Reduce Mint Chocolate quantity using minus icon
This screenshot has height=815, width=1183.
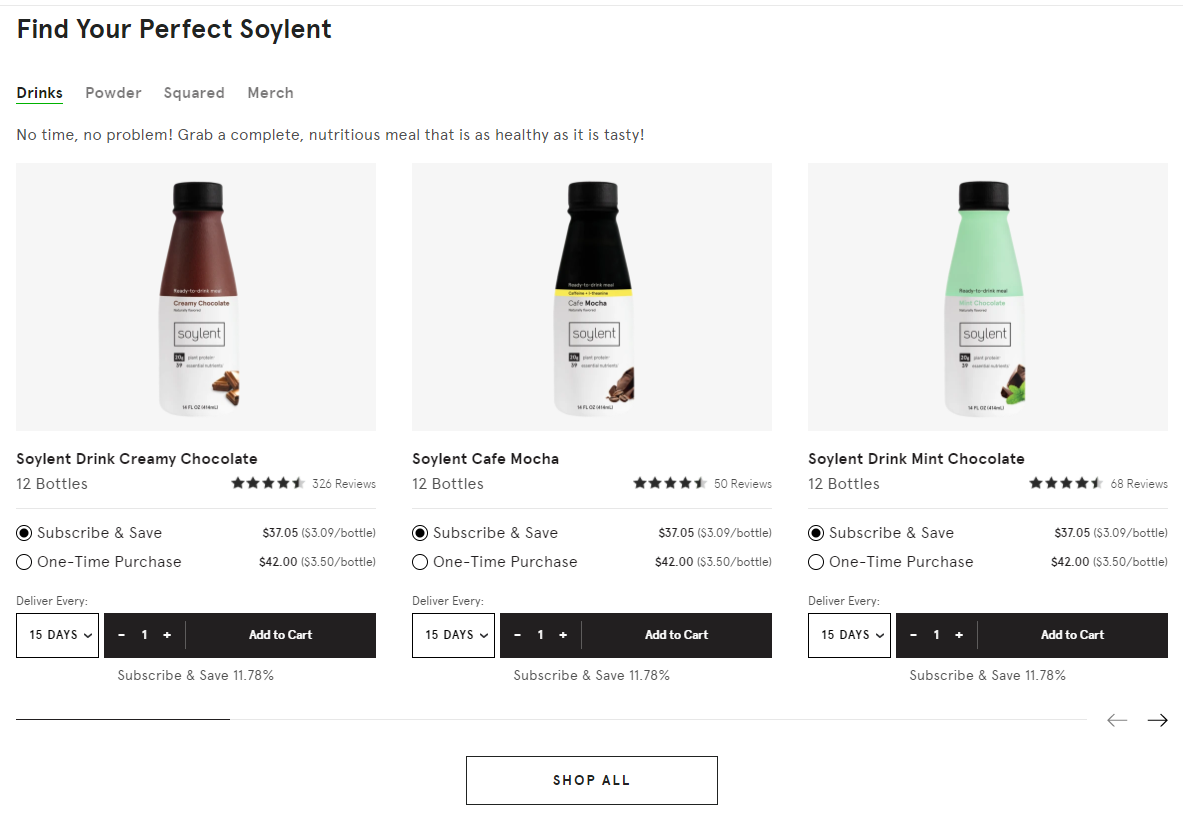click(914, 635)
